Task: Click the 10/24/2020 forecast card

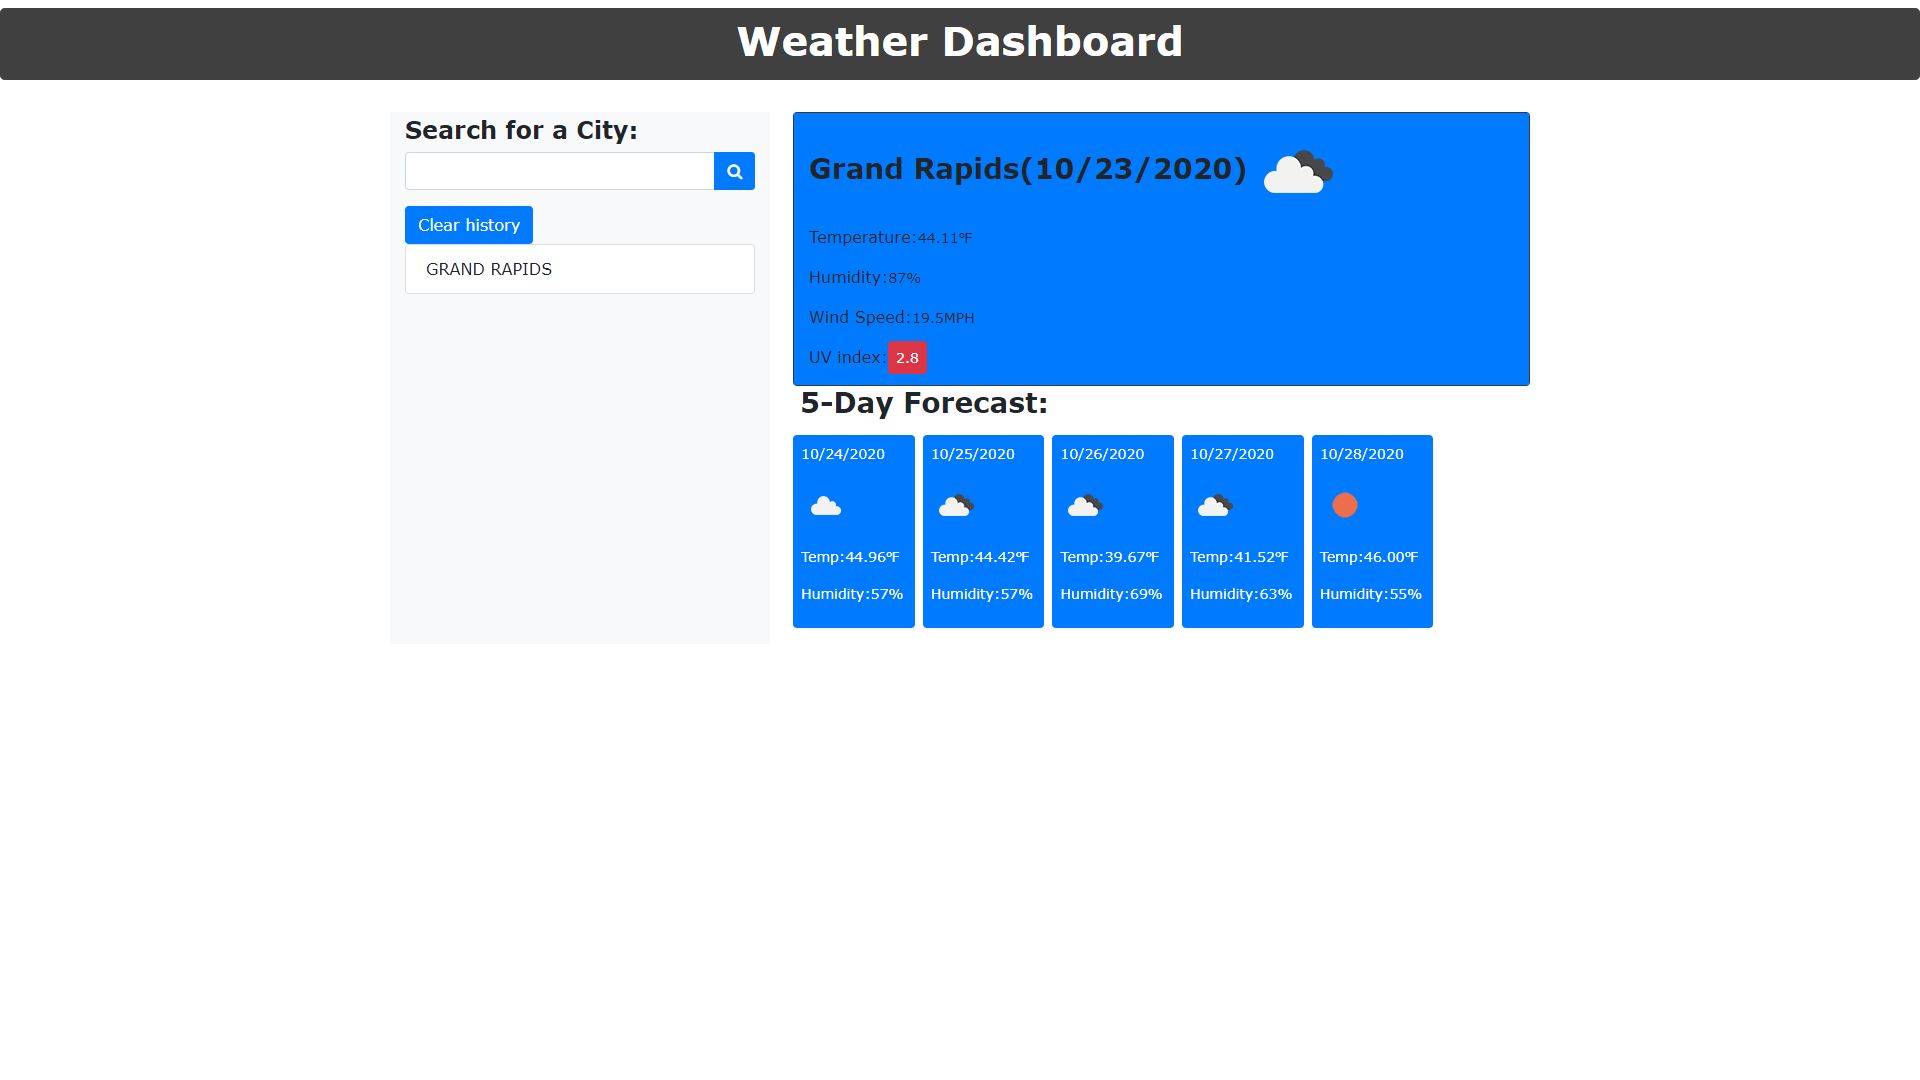Action: pyautogui.click(x=853, y=530)
